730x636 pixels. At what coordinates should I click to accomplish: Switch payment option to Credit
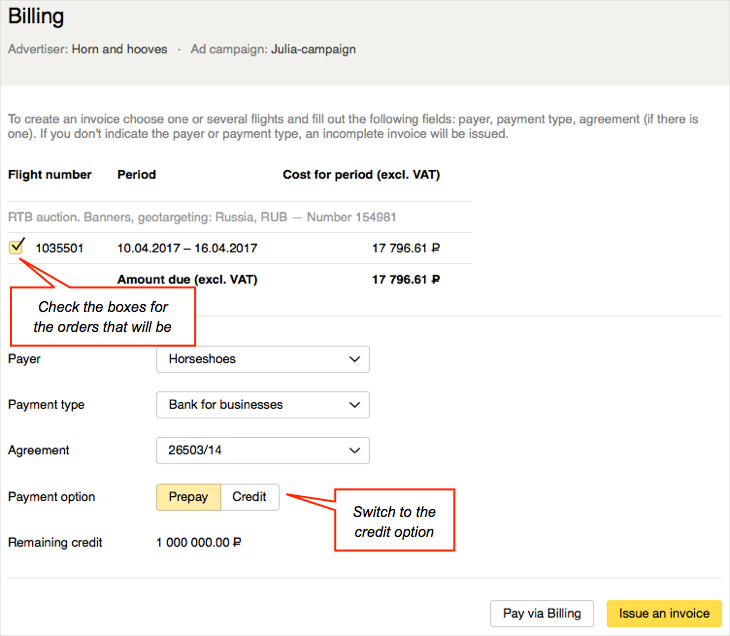[250, 497]
